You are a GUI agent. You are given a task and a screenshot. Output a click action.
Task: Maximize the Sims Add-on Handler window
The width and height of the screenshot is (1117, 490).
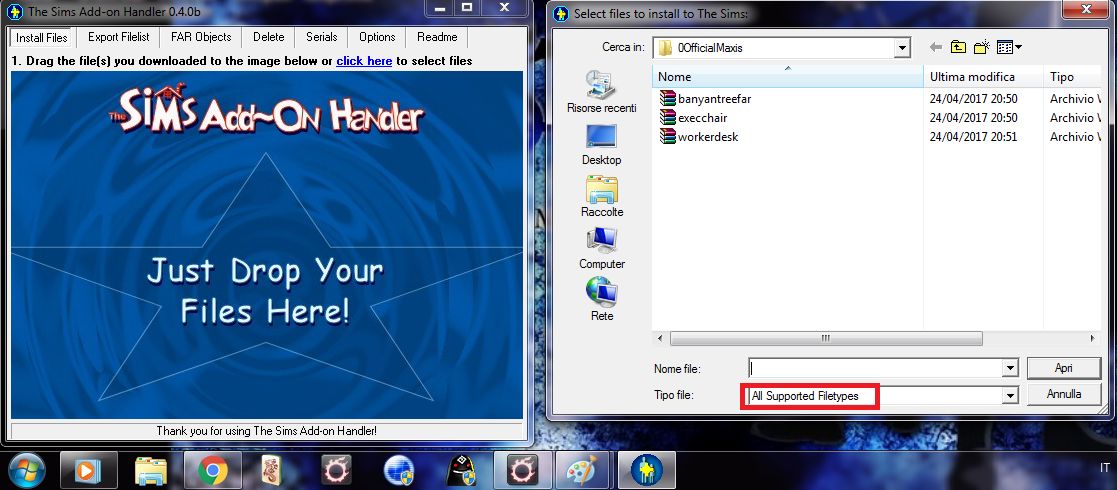[467, 8]
